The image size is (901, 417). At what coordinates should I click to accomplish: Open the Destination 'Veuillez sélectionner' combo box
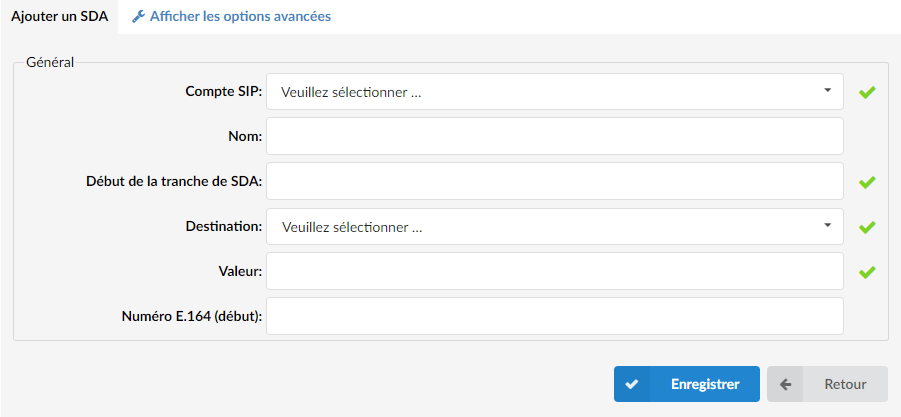pos(555,226)
